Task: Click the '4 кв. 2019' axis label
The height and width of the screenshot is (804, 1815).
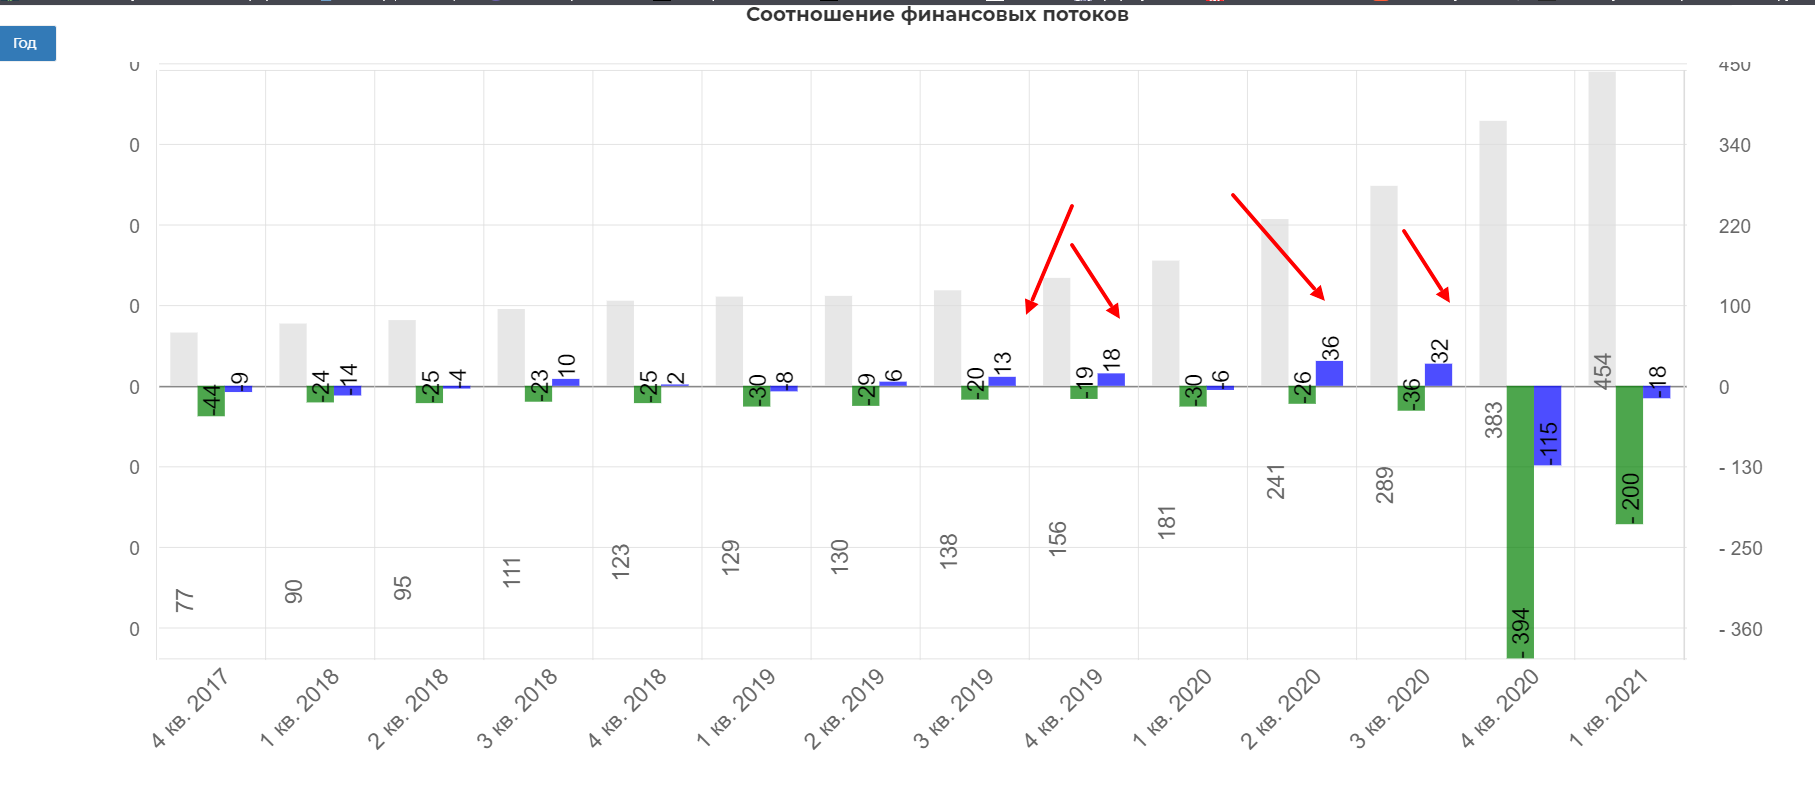Action: tap(1062, 708)
